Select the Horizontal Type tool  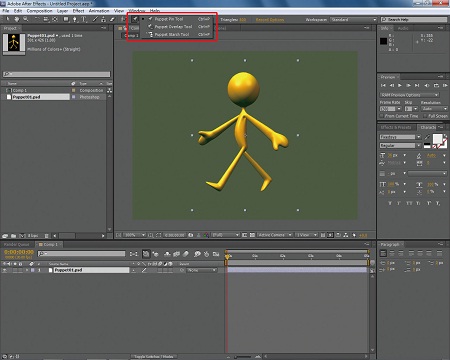(84, 20)
